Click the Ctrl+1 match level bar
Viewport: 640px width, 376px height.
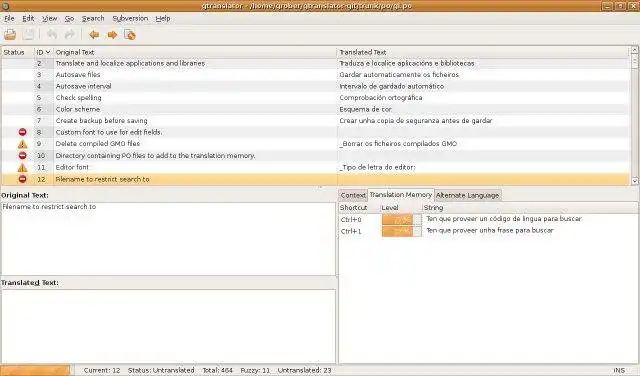point(402,231)
